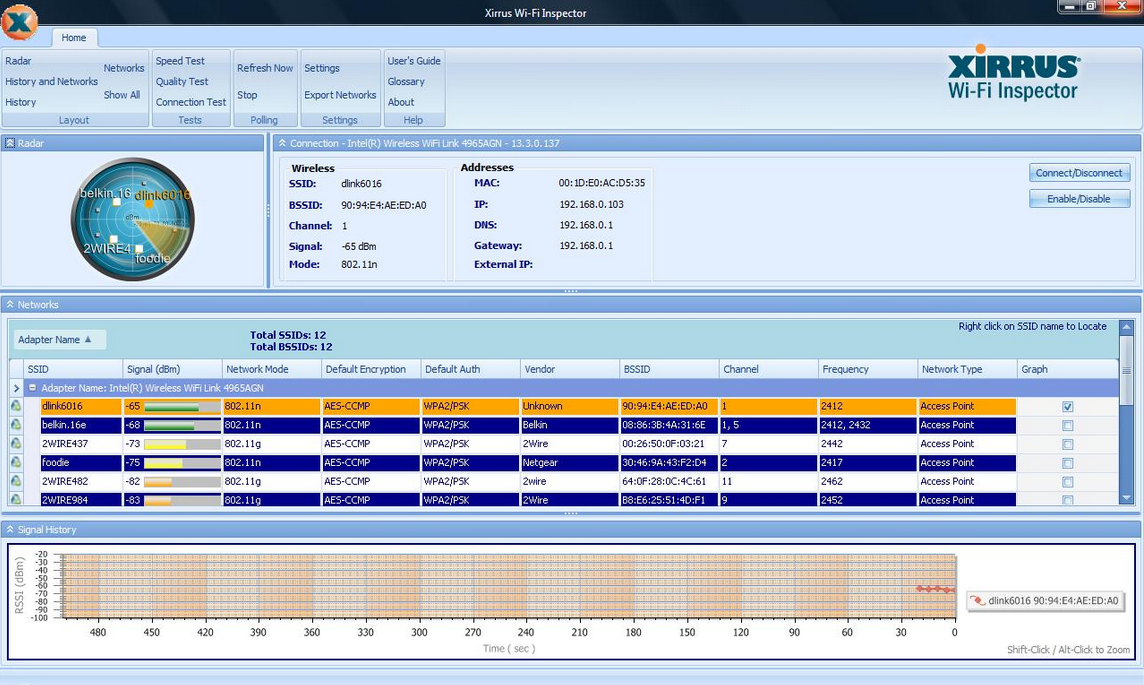Enable graph checkbox for foodie
The width and height of the screenshot is (1144, 685).
[1067, 463]
